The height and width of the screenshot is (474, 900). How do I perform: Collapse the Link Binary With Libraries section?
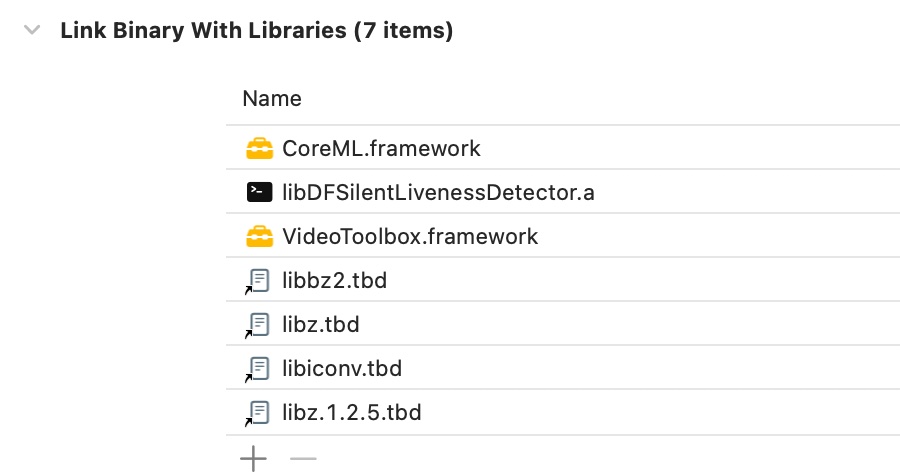point(33,31)
